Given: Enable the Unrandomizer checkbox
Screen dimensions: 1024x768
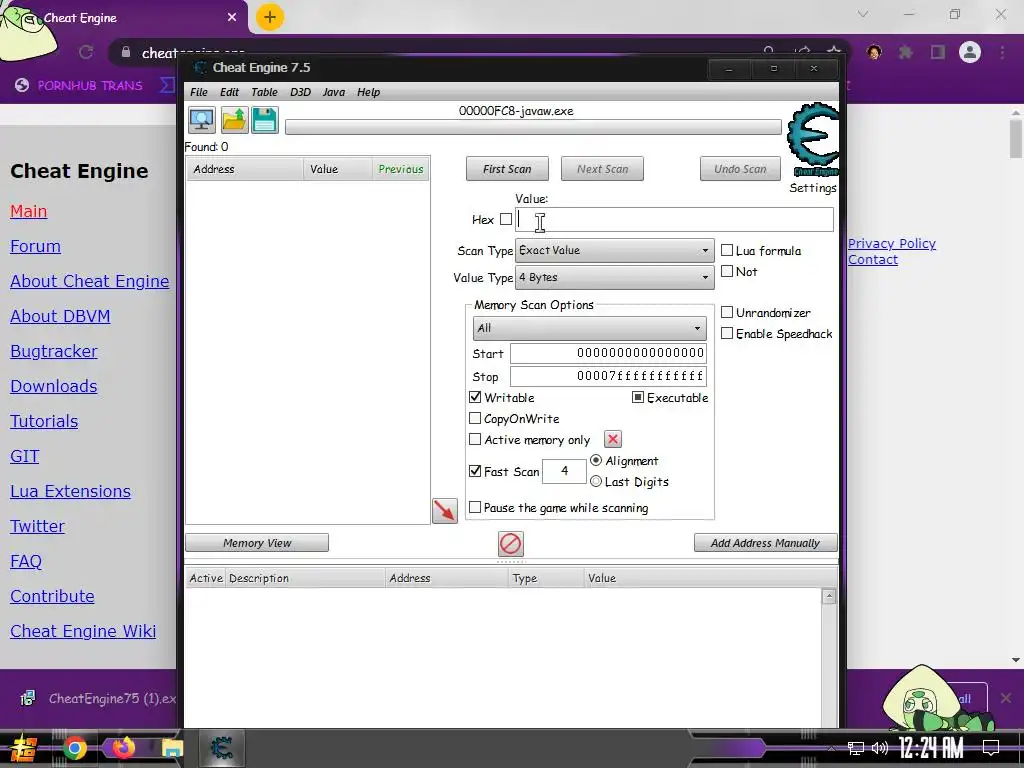Looking at the screenshot, I should 727,312.
